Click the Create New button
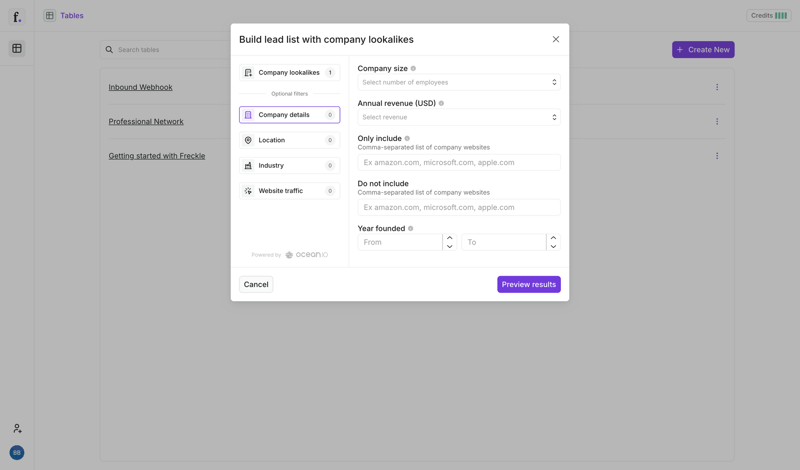The width and height of the screenshot is (800, 470). [x=703, y=50]
